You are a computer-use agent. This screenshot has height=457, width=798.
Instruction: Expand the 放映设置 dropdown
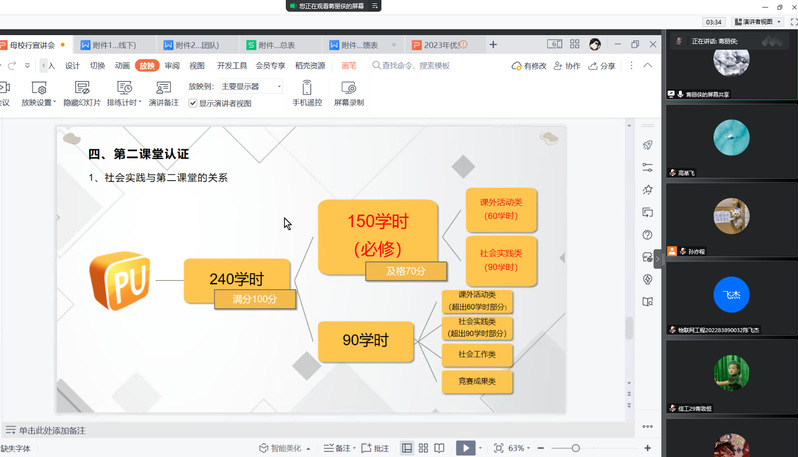54,103
